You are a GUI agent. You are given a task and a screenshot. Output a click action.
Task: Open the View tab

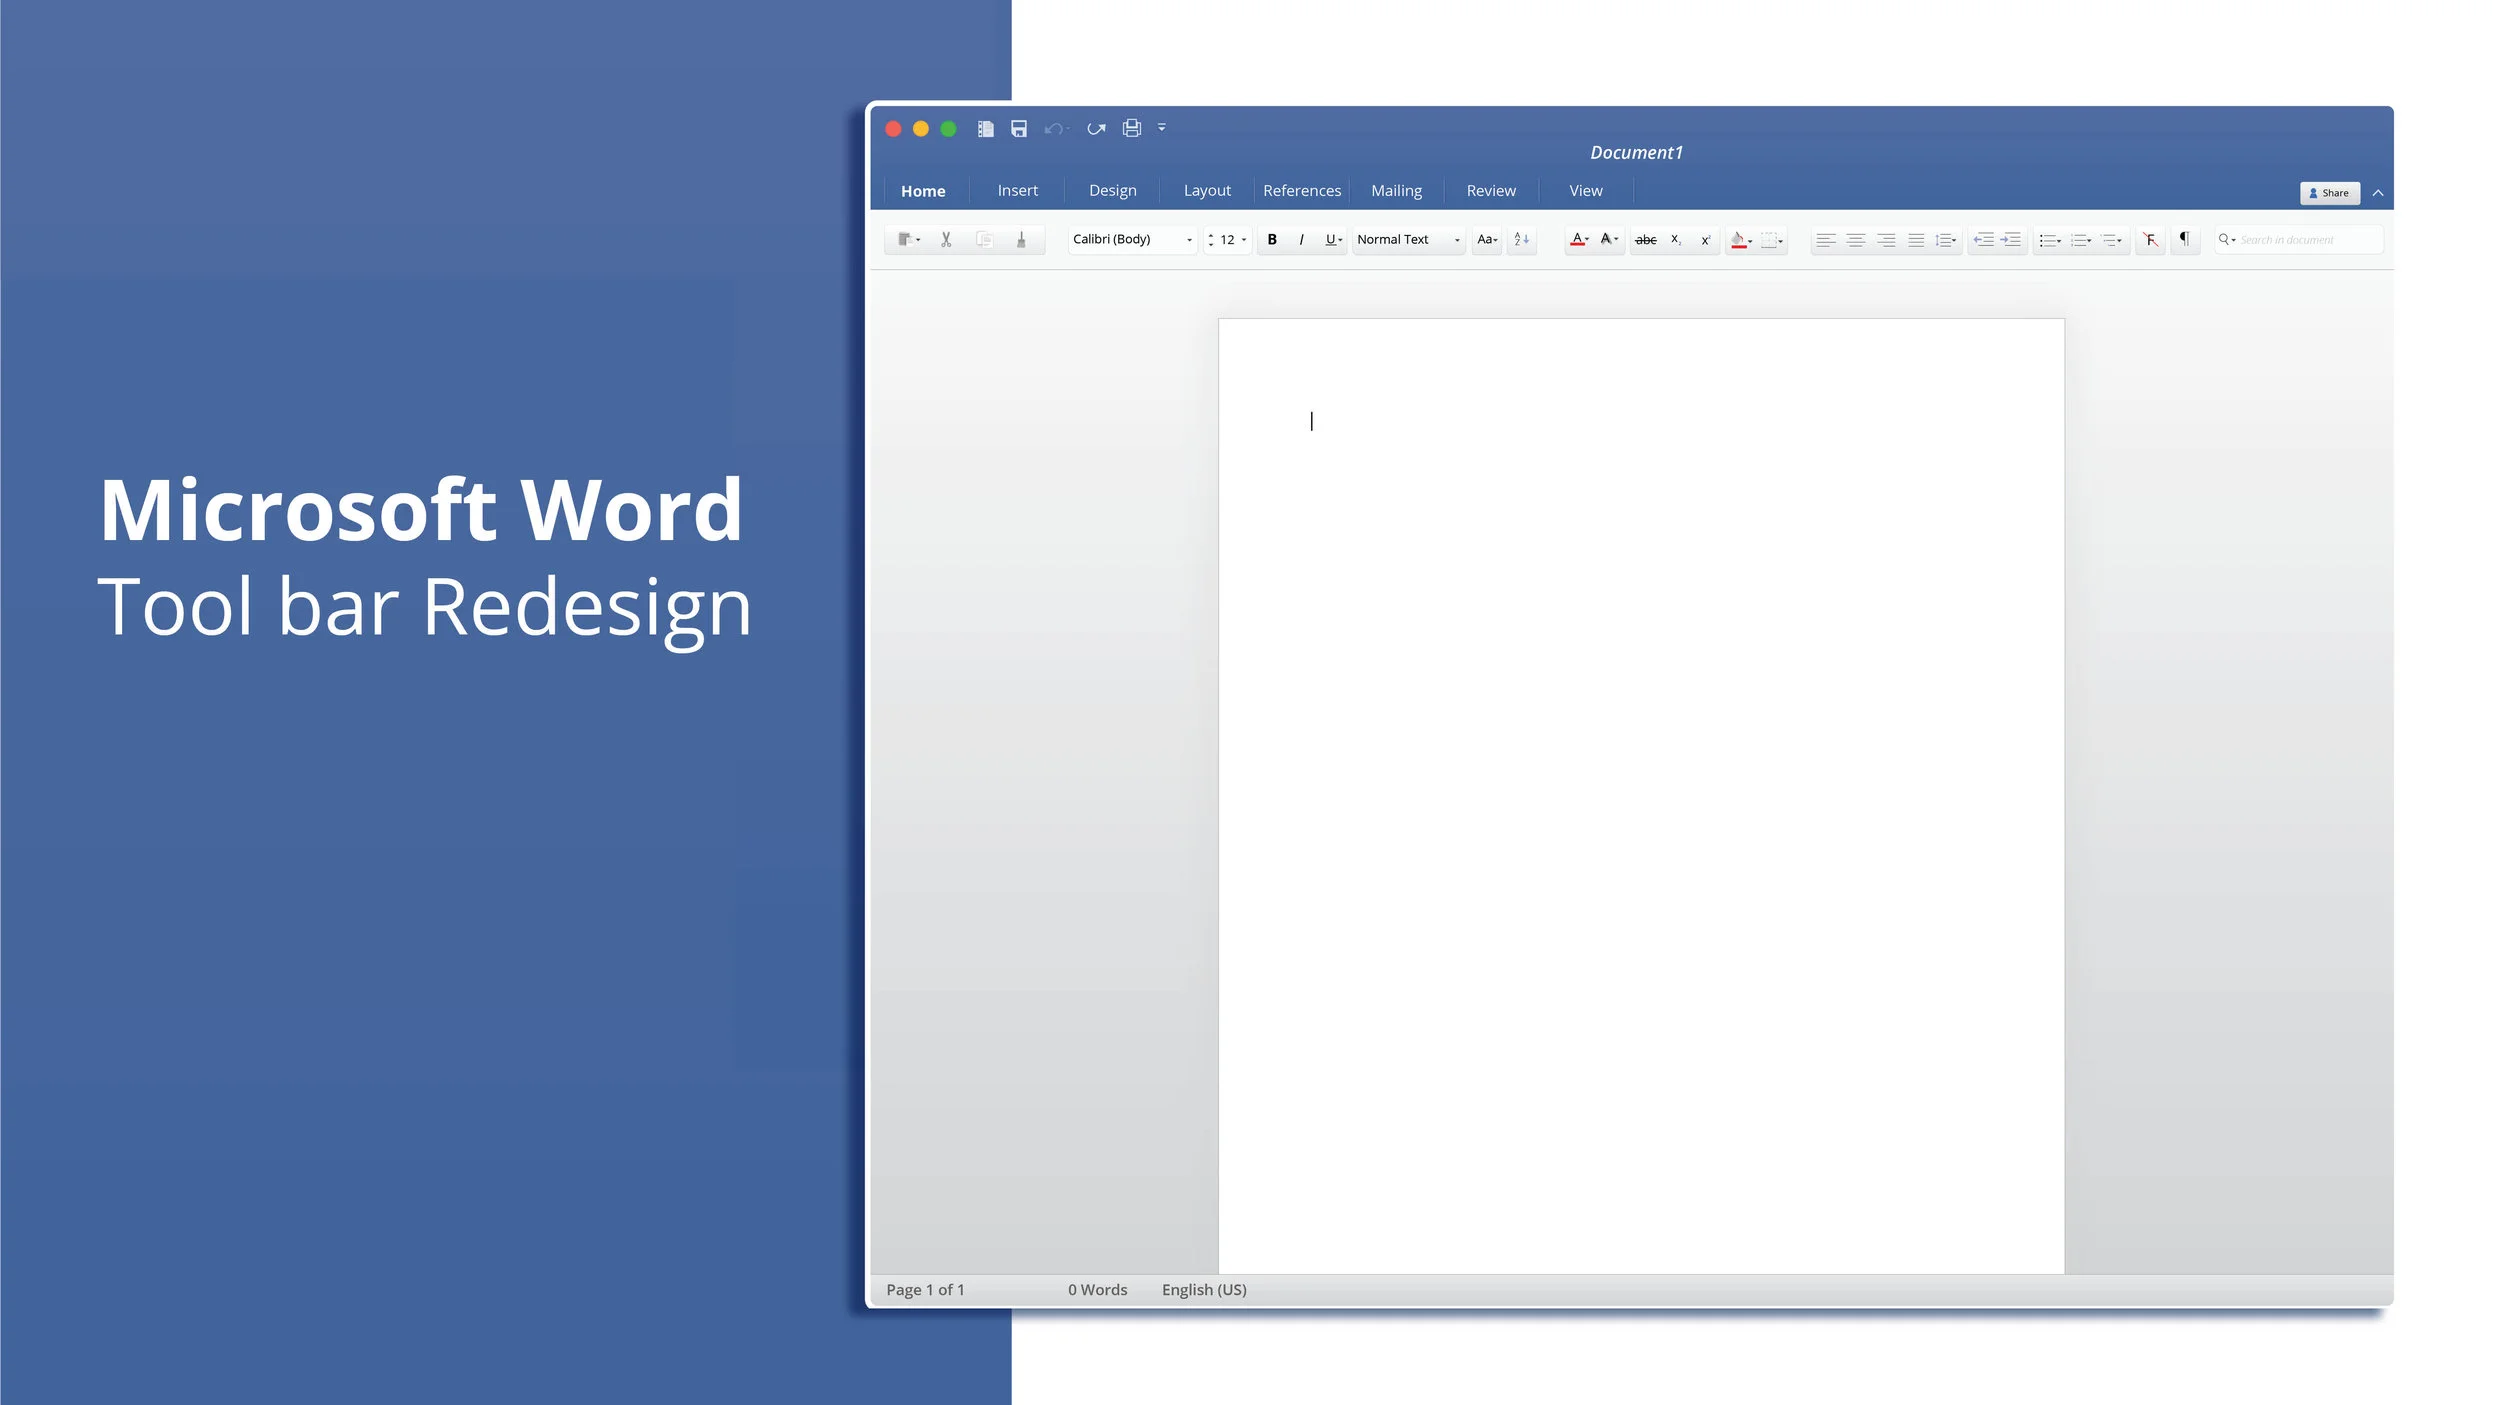pyautogui.click(x=1585, y=191)
